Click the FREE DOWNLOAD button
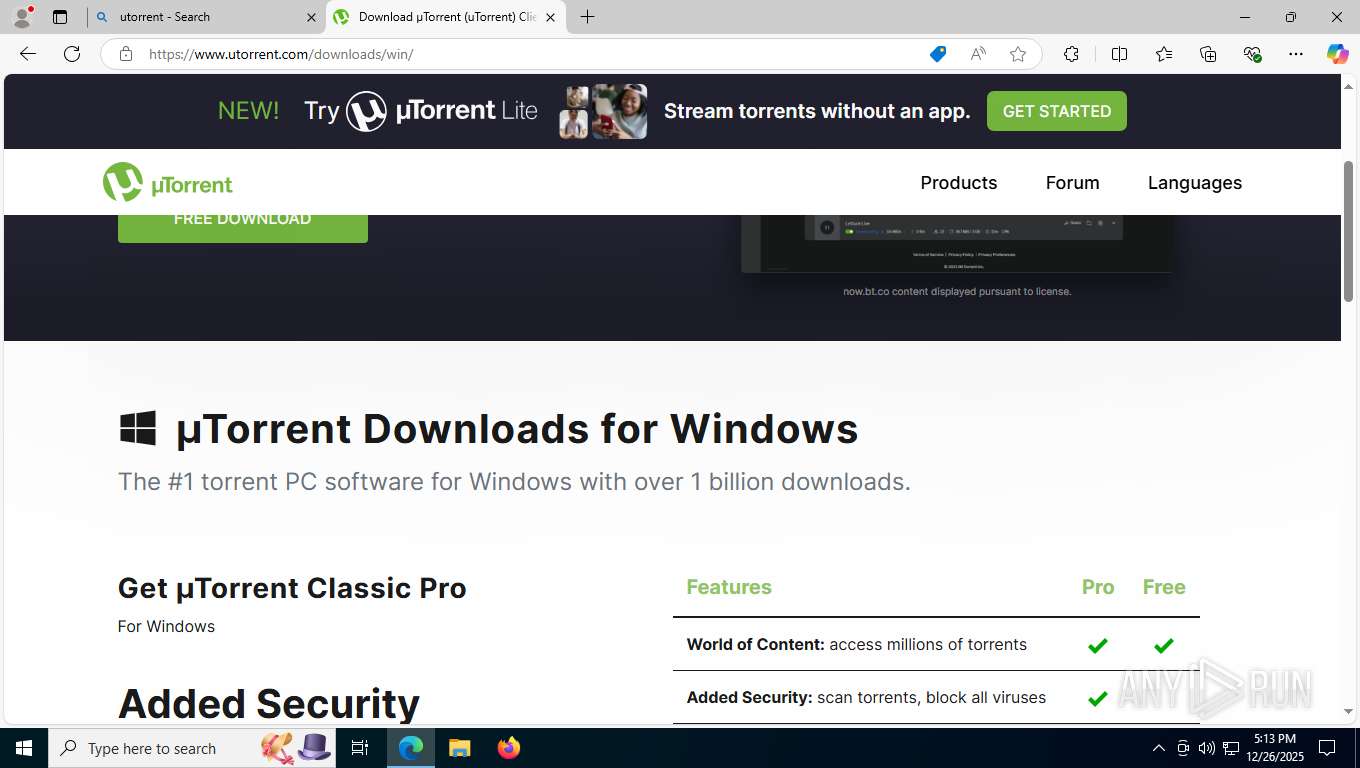 [242, 228]
